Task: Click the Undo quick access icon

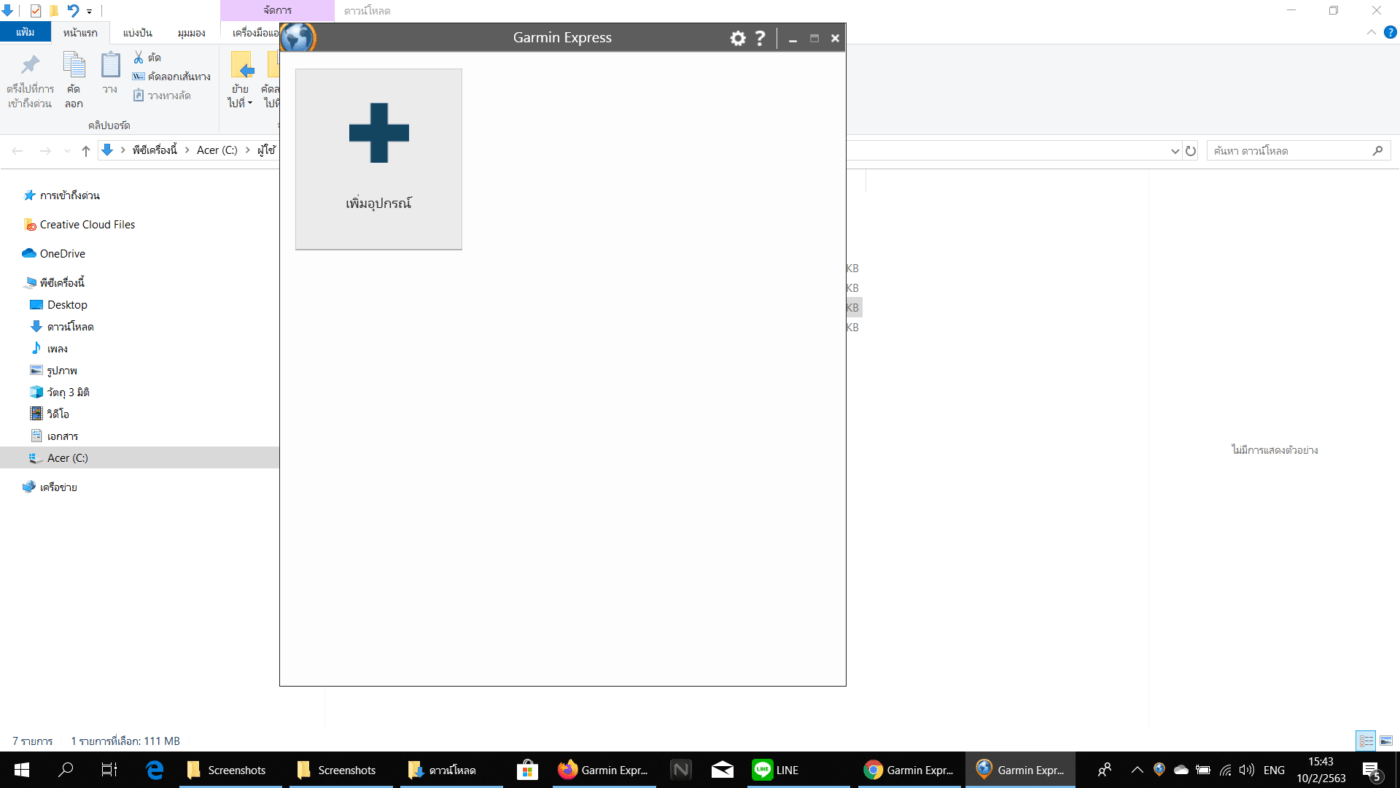Action: [72, 11]
